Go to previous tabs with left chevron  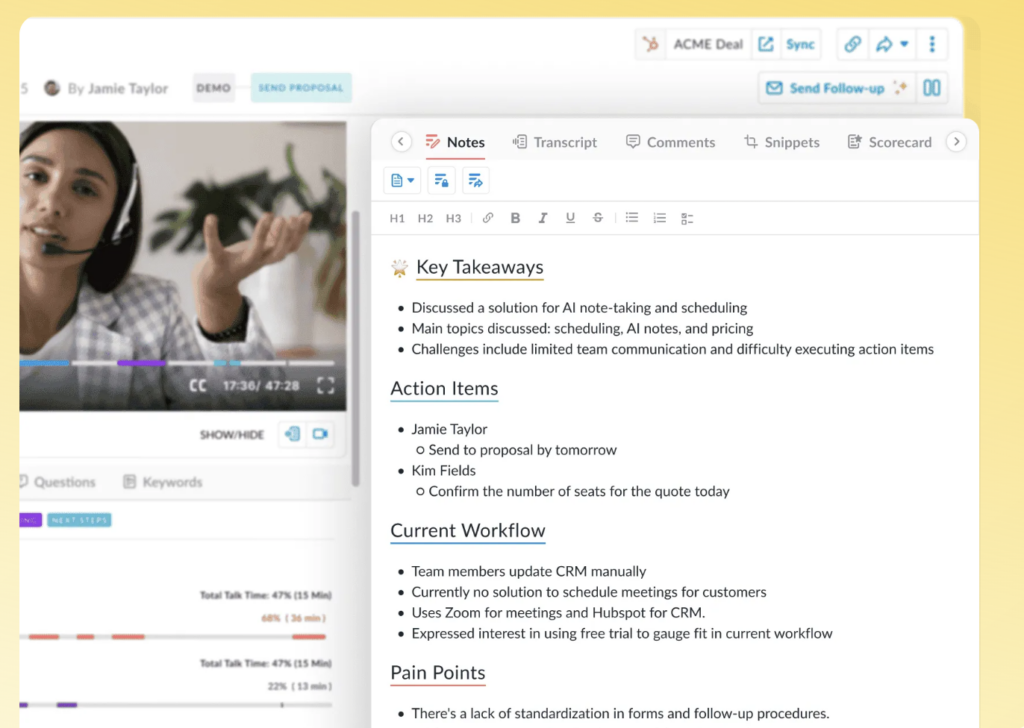401,142
